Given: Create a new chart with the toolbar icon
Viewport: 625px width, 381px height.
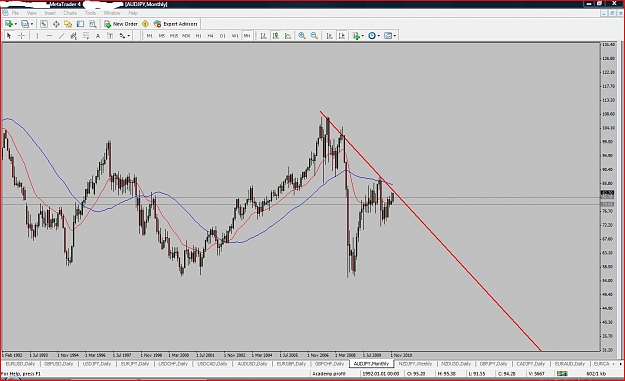Looking at the screenshot, I should (8, 24).
